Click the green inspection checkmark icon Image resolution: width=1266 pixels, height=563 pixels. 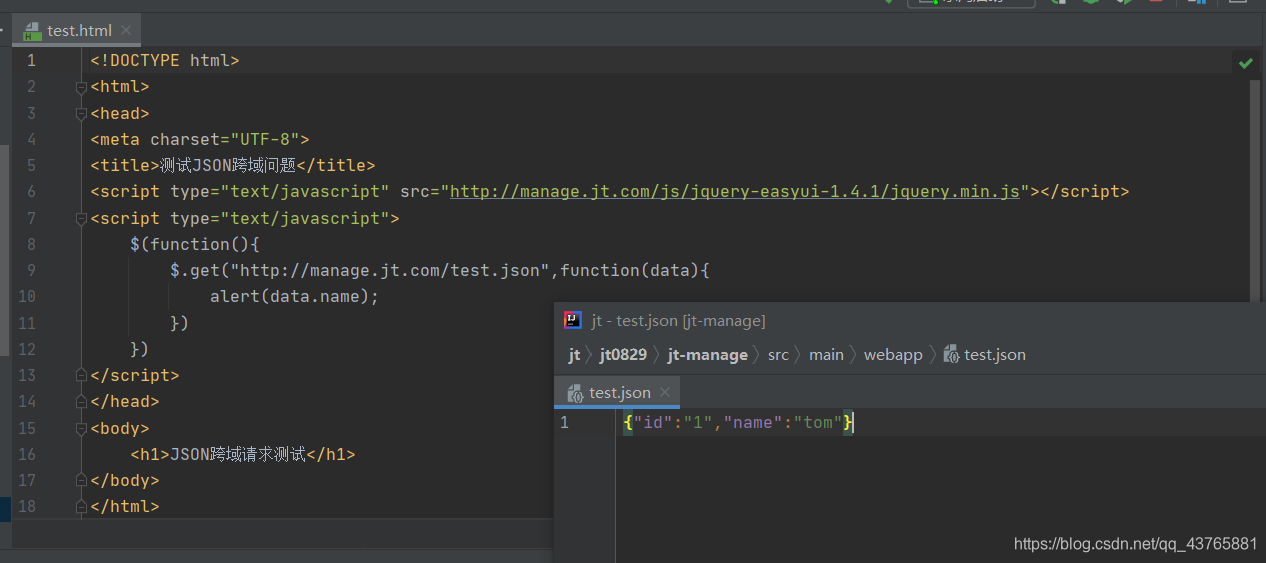point(1245,63)
